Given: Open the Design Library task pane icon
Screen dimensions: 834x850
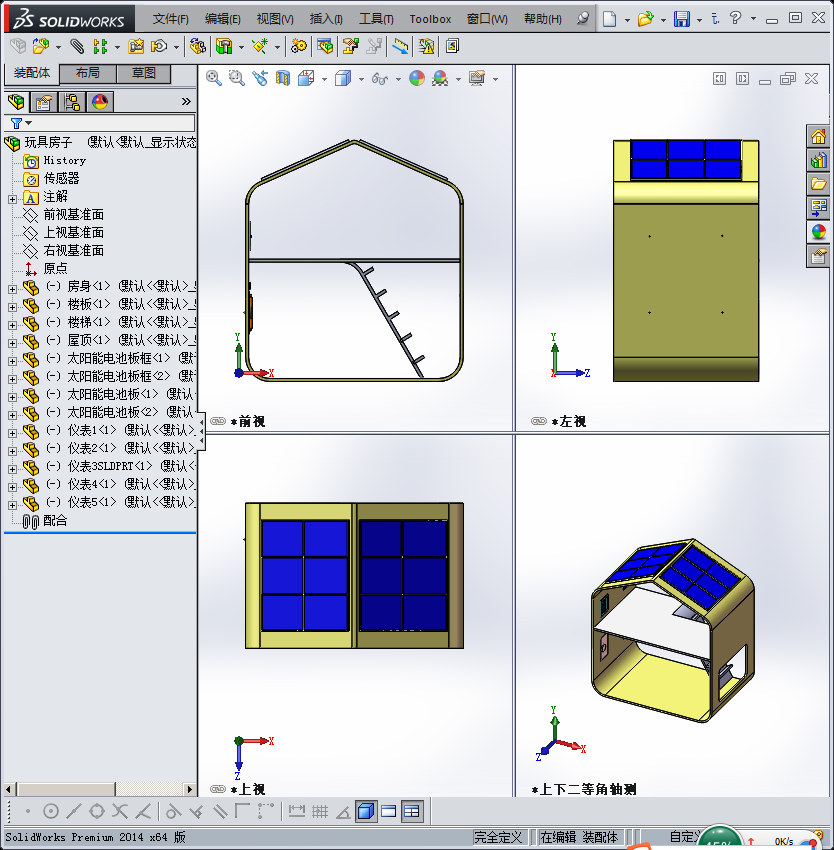Looking at the screenshot, I should 818,160.
